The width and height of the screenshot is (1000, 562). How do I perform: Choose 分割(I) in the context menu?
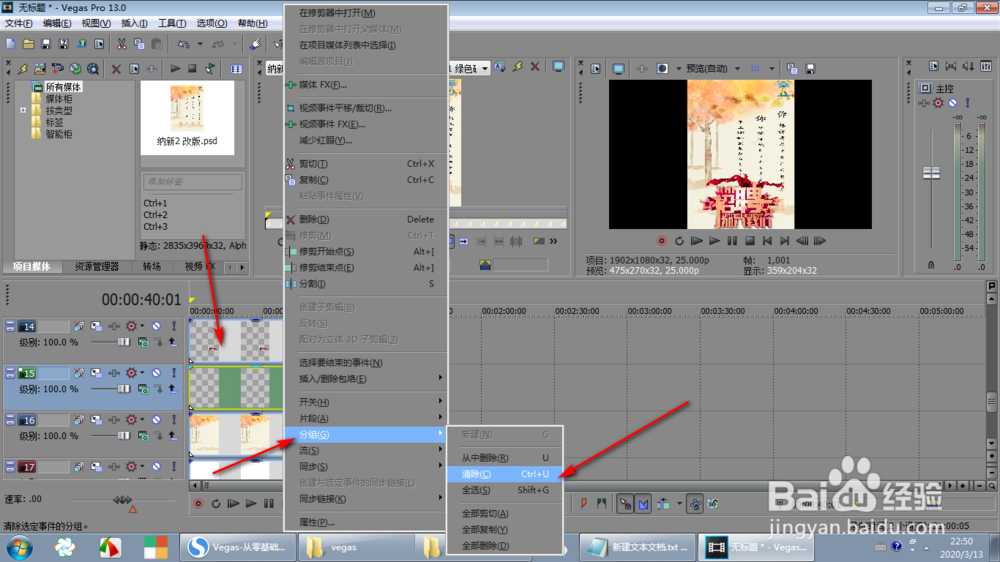tap(365, 284)
